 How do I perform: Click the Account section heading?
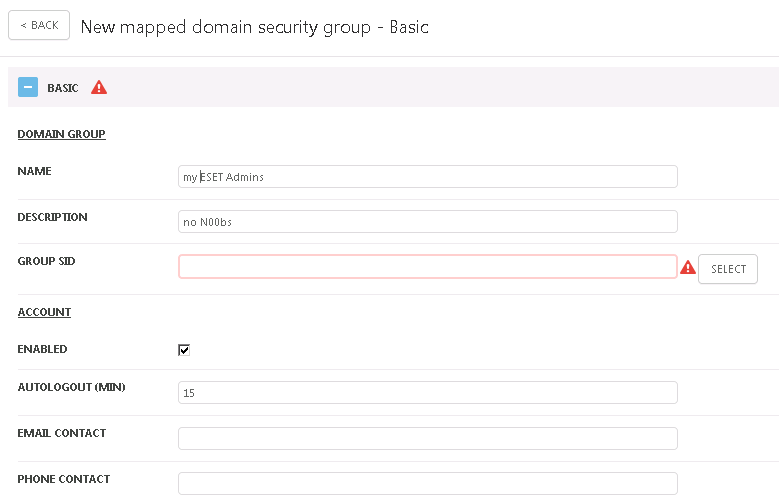[x=44, y=312]
